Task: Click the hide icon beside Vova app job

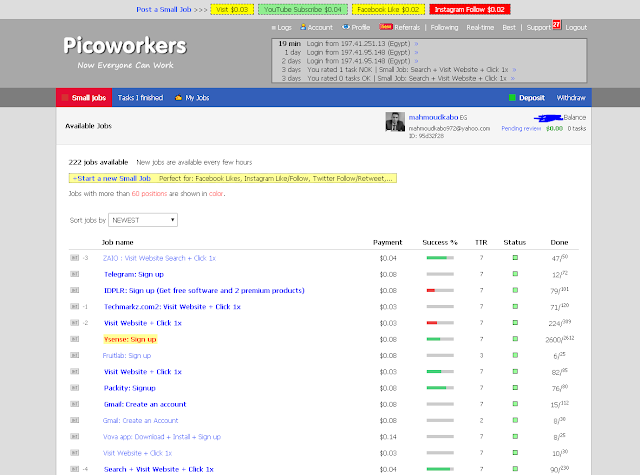Action: (x=74, y=437)
